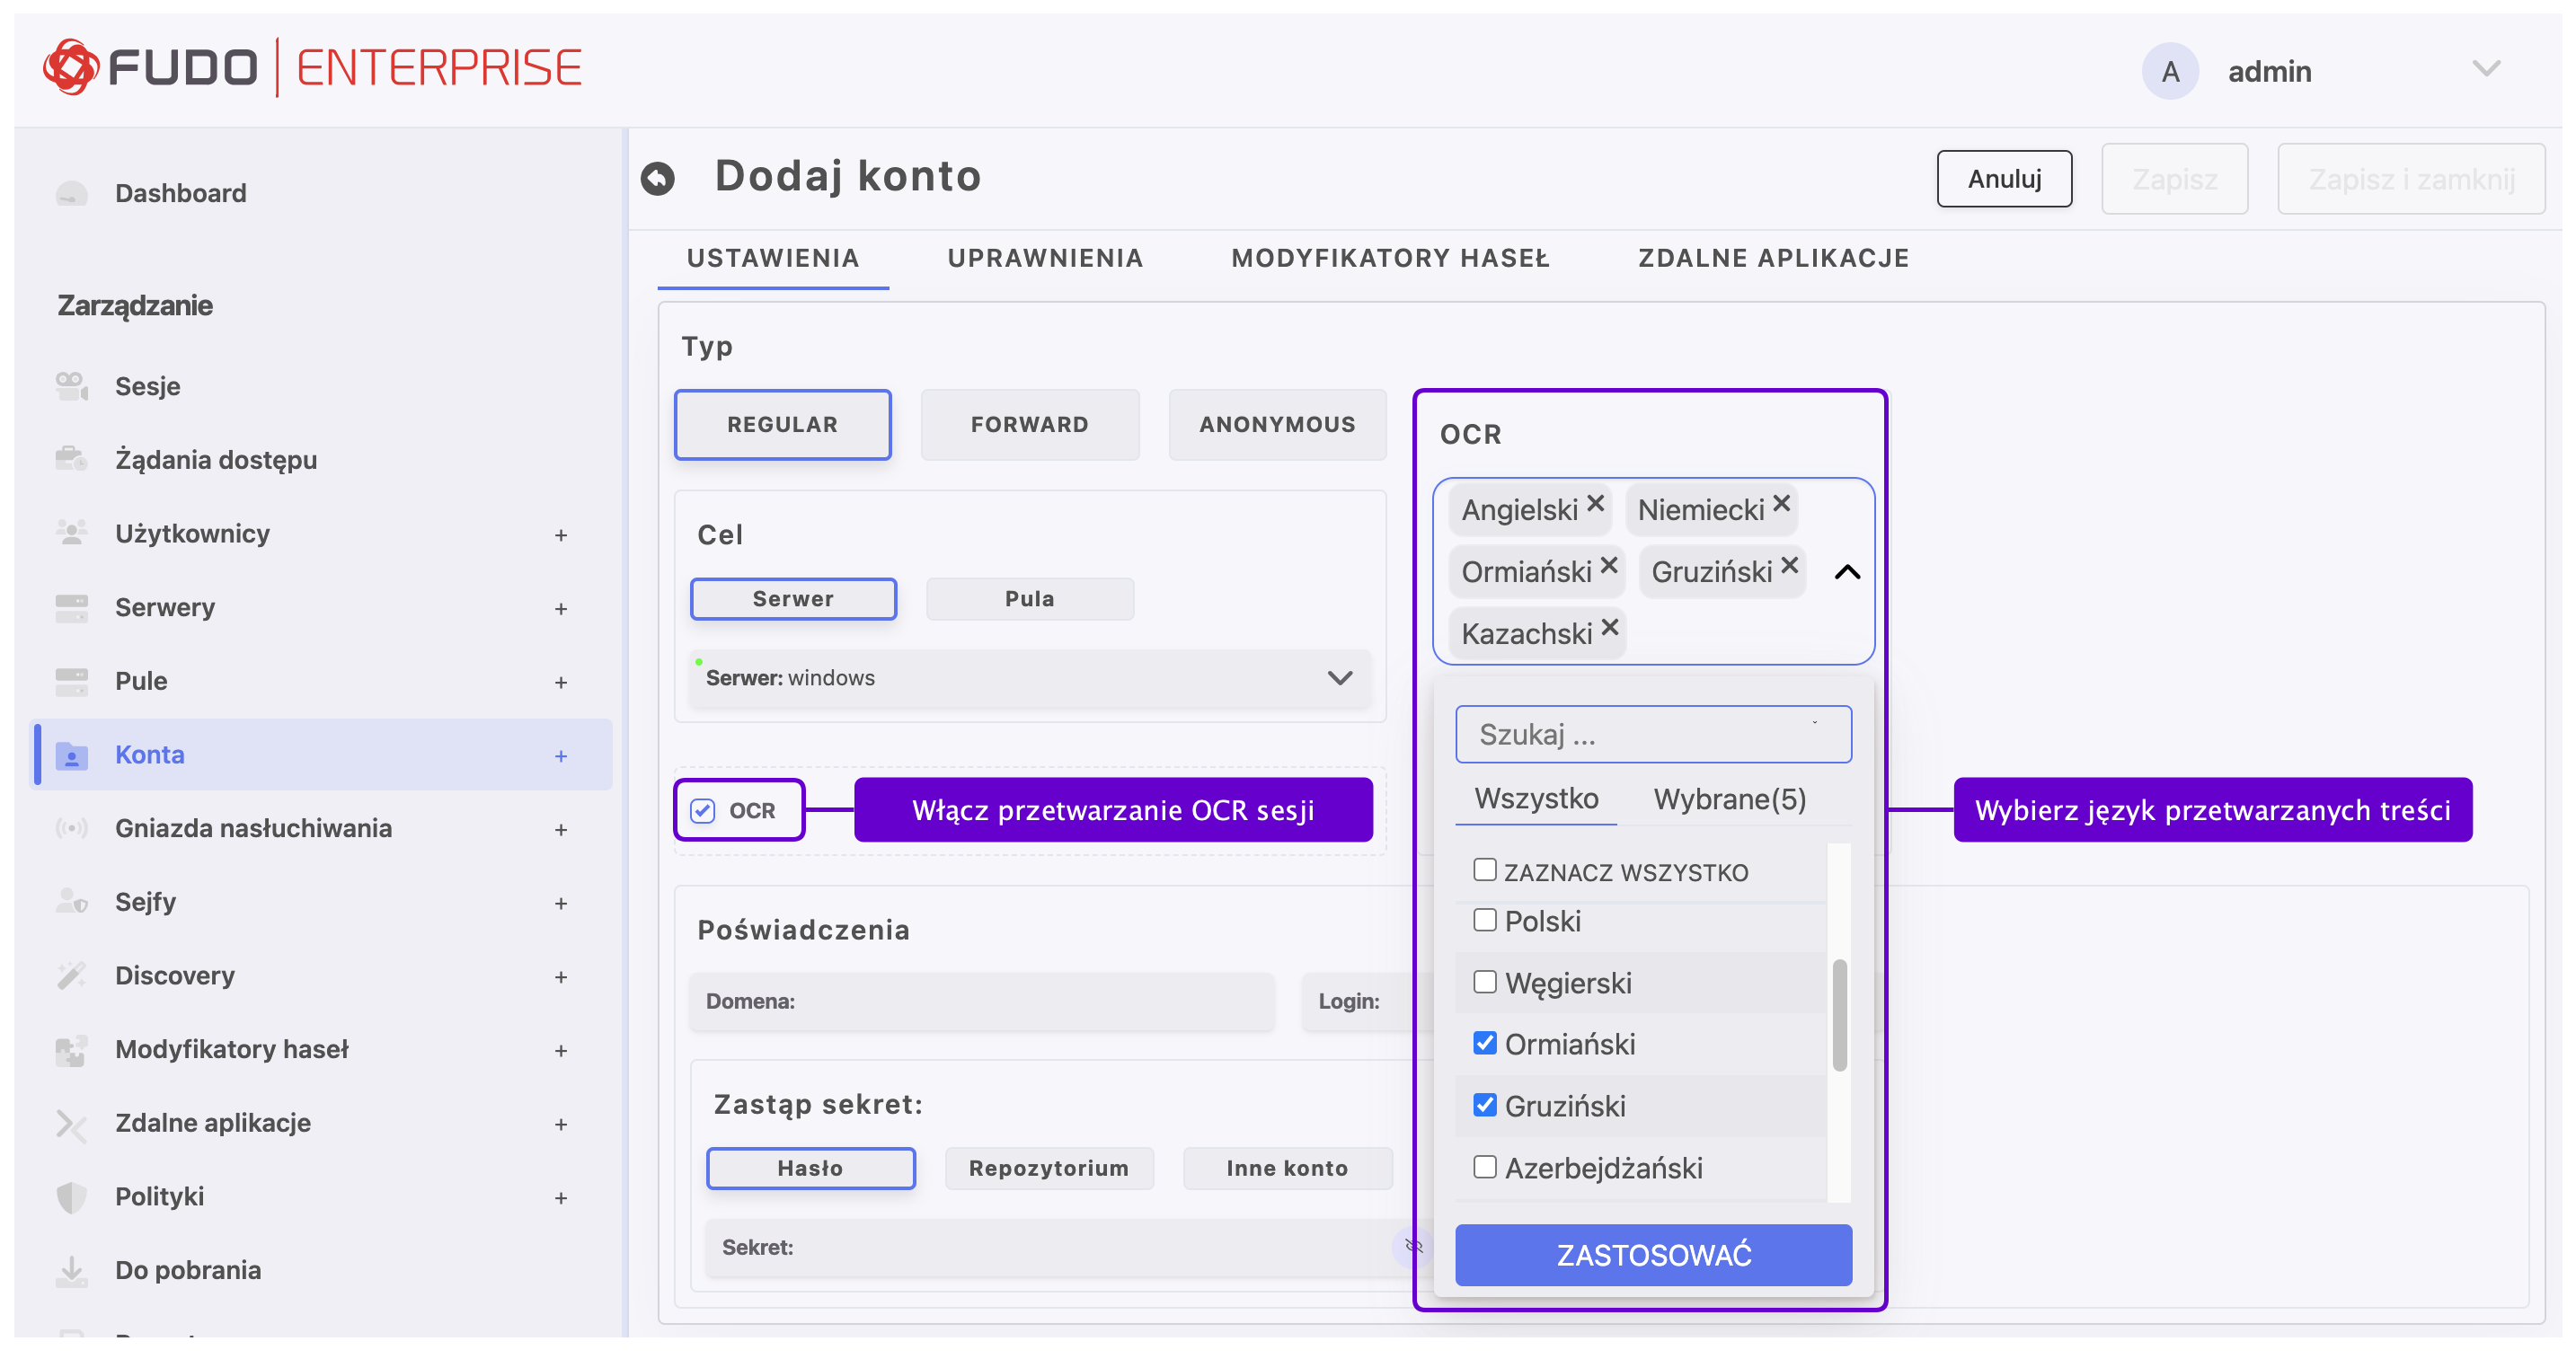Click the Discovery wand icon

tap(72, 975)
